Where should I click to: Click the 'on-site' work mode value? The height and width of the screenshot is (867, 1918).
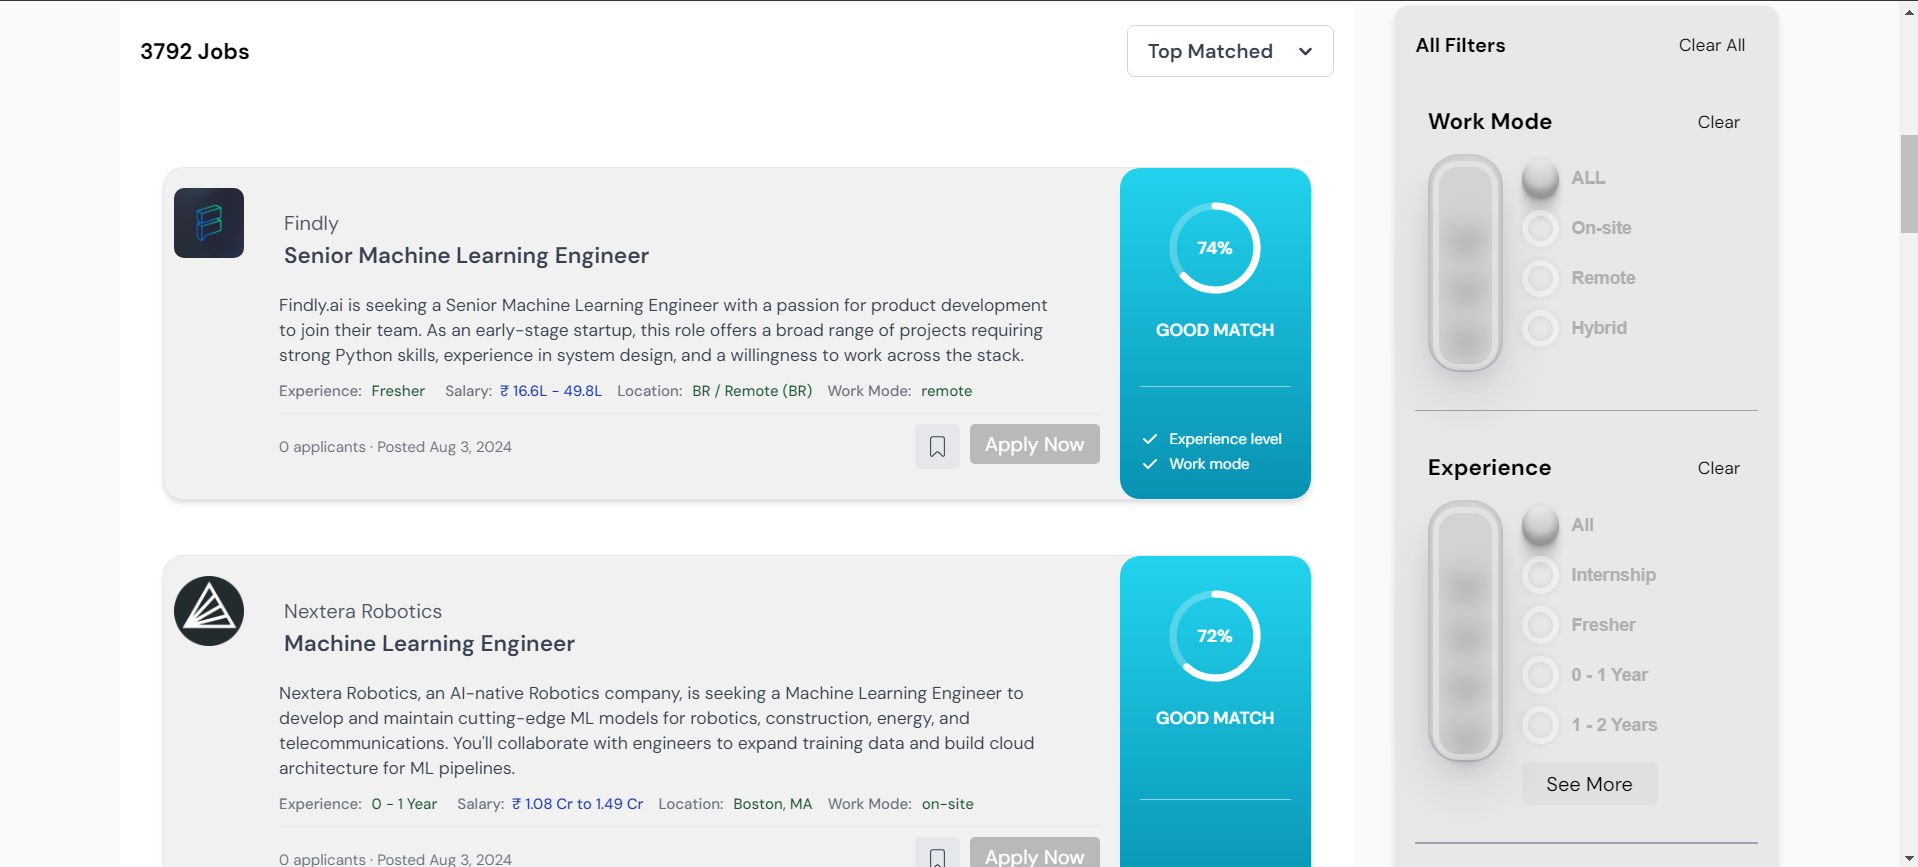click(947, 804)
